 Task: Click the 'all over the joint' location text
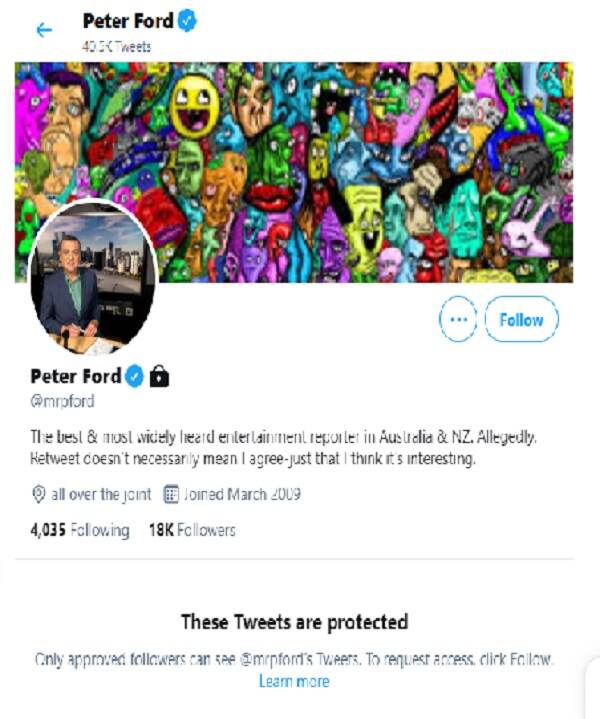click(101, 494)
